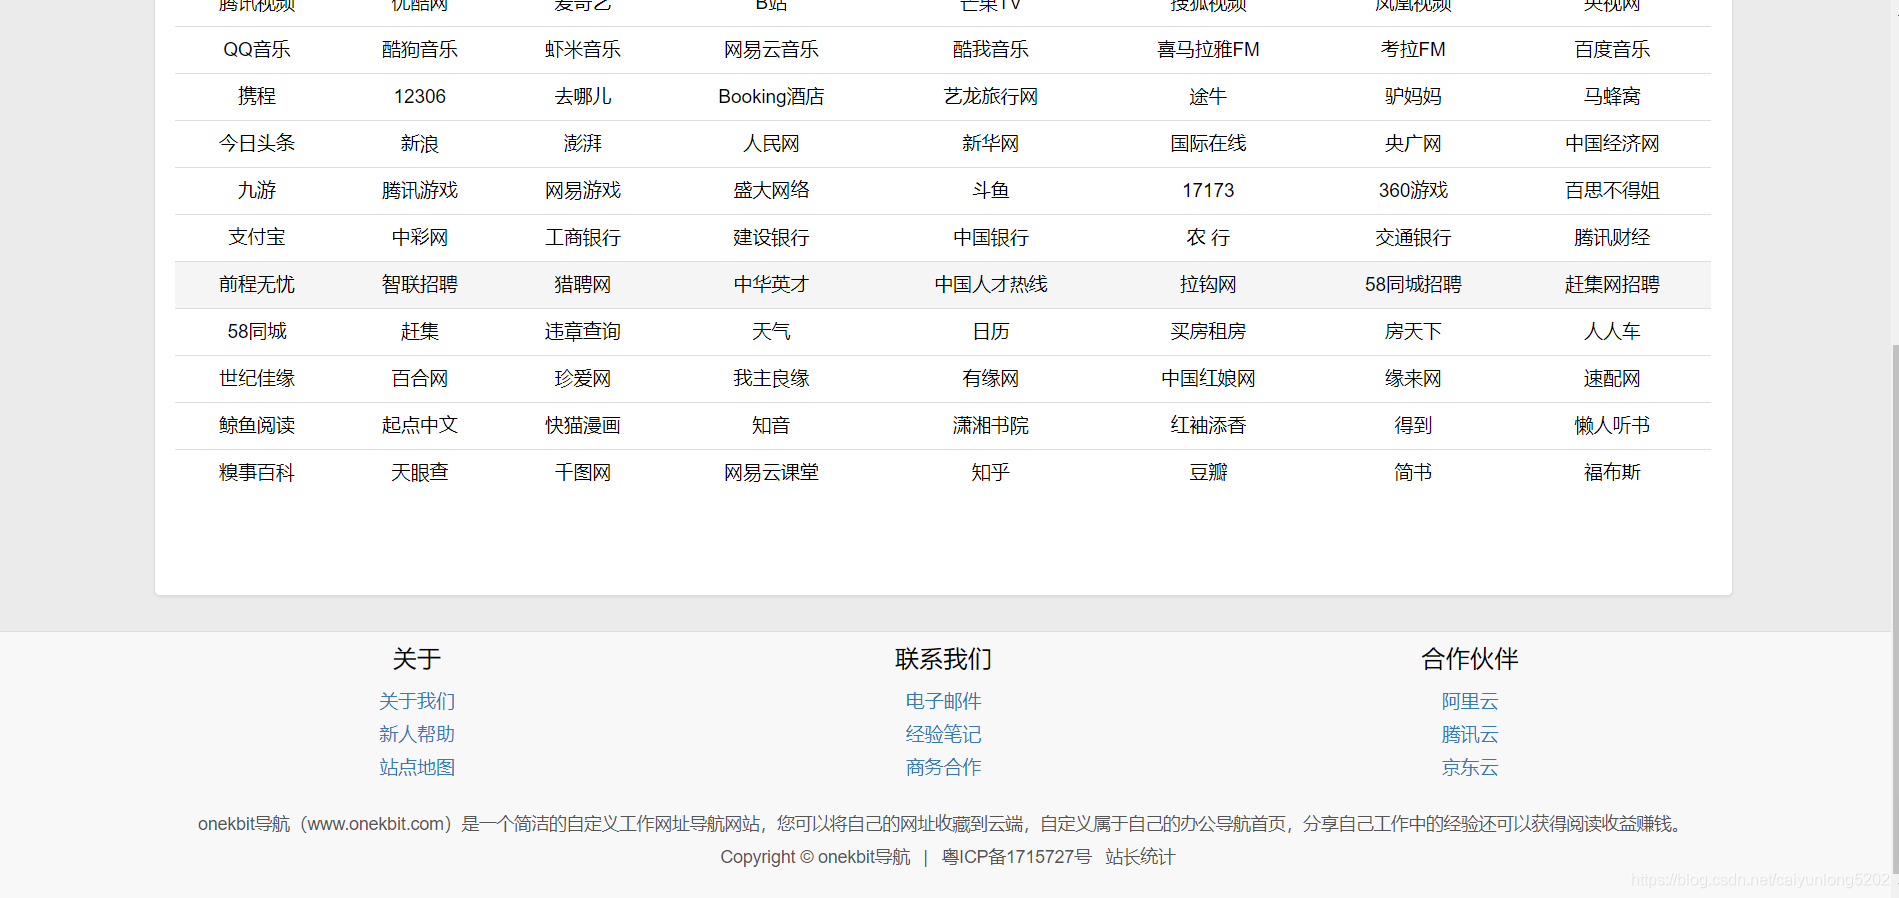1899x898 pixels.
Task: Open the 携程 travel link
Action: (x=257, y=97)
